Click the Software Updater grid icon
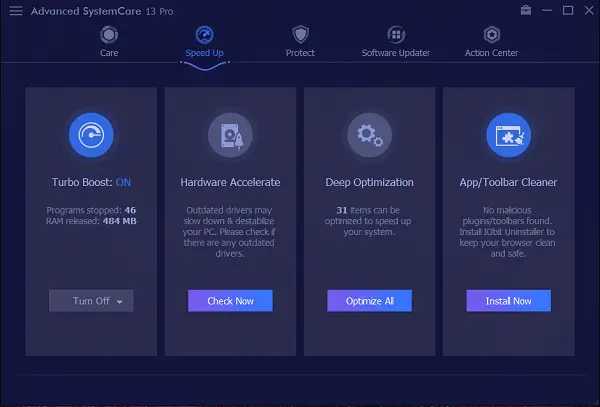The image size is (600, 407). point(396,35)
